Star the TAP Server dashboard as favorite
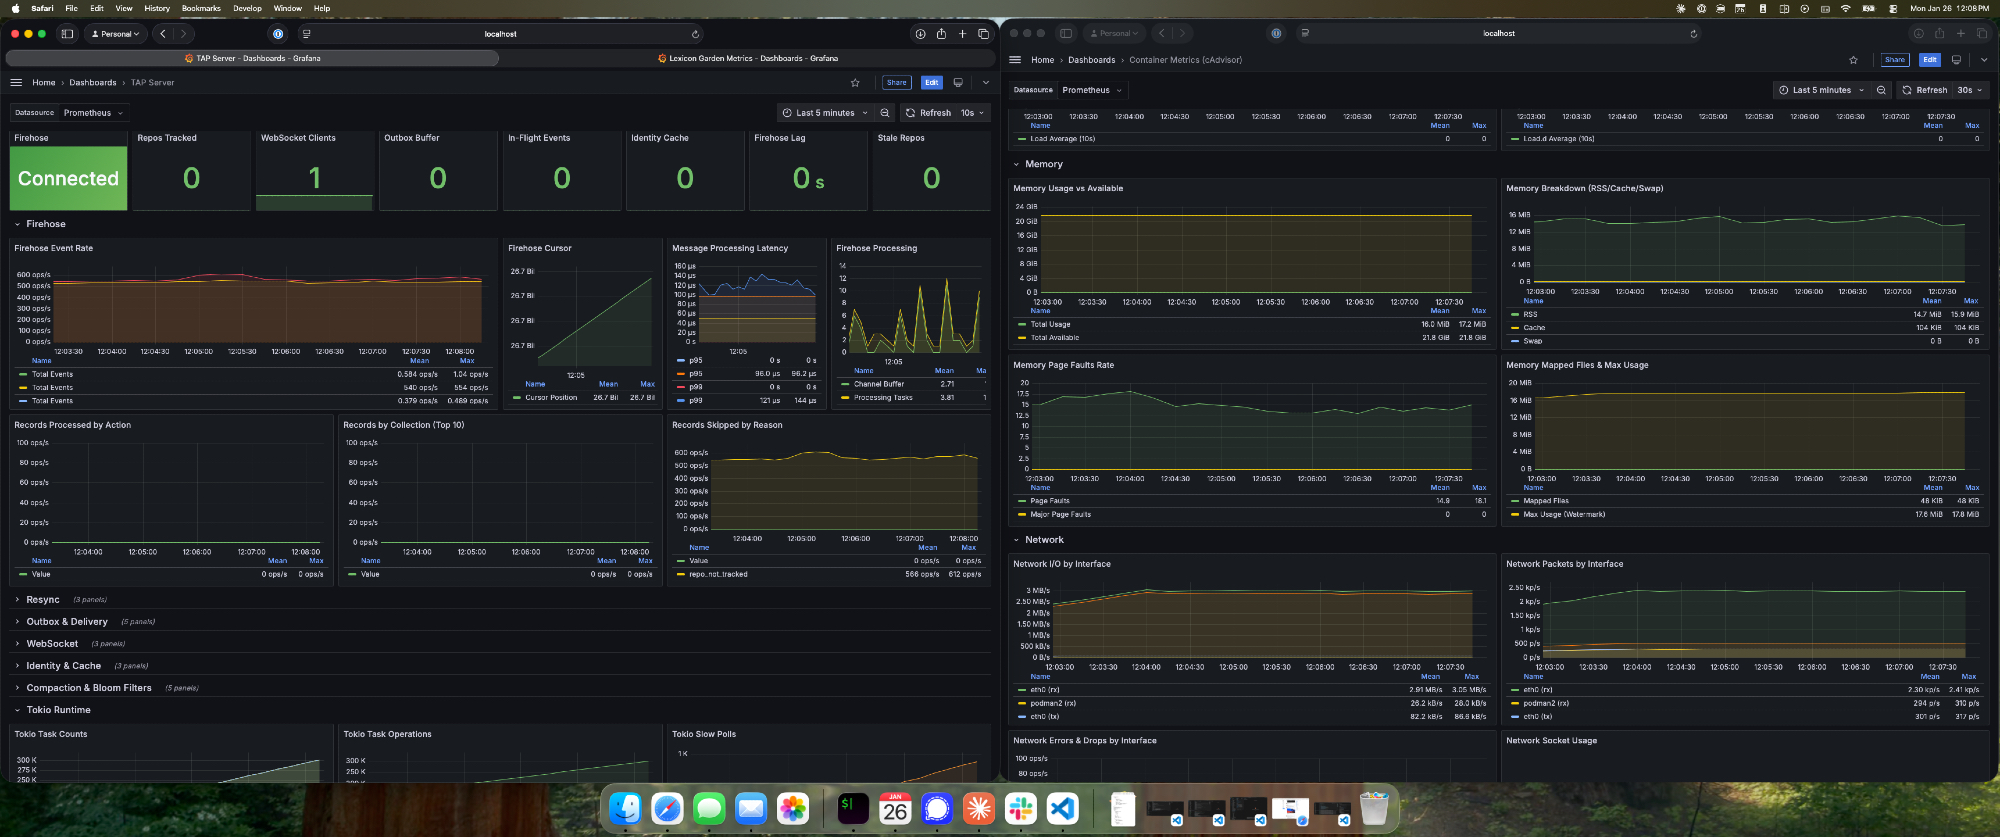2000x837 pixels. [x=855, y=83]
